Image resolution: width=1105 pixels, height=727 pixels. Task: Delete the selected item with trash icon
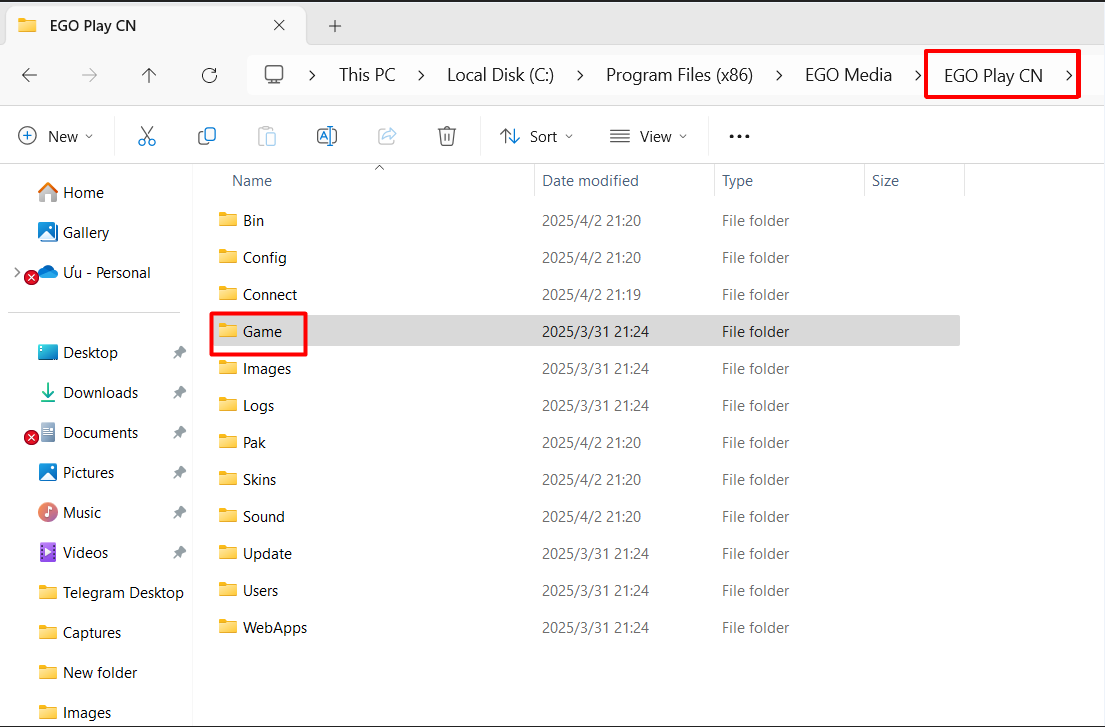pos(447,136)
